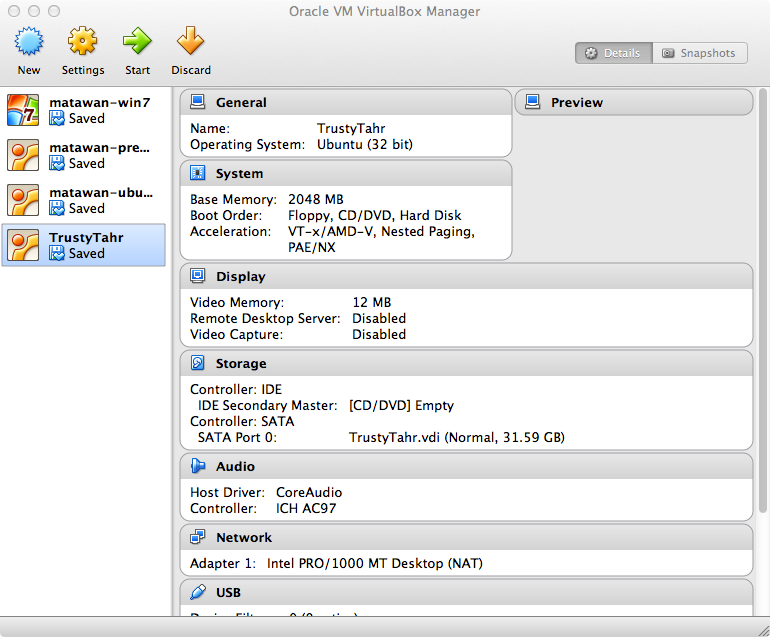Click the Discard label under the arrow
Screen dimensions: 770x637
coord(191,70)
